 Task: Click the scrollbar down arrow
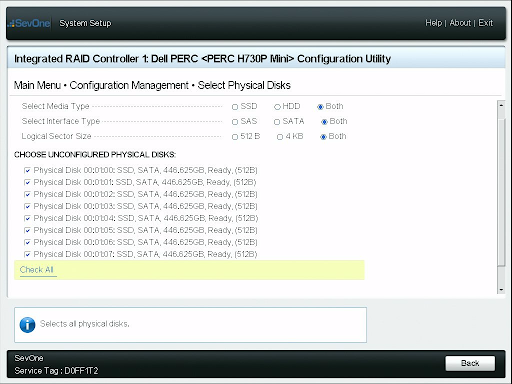tap(501, 290)
